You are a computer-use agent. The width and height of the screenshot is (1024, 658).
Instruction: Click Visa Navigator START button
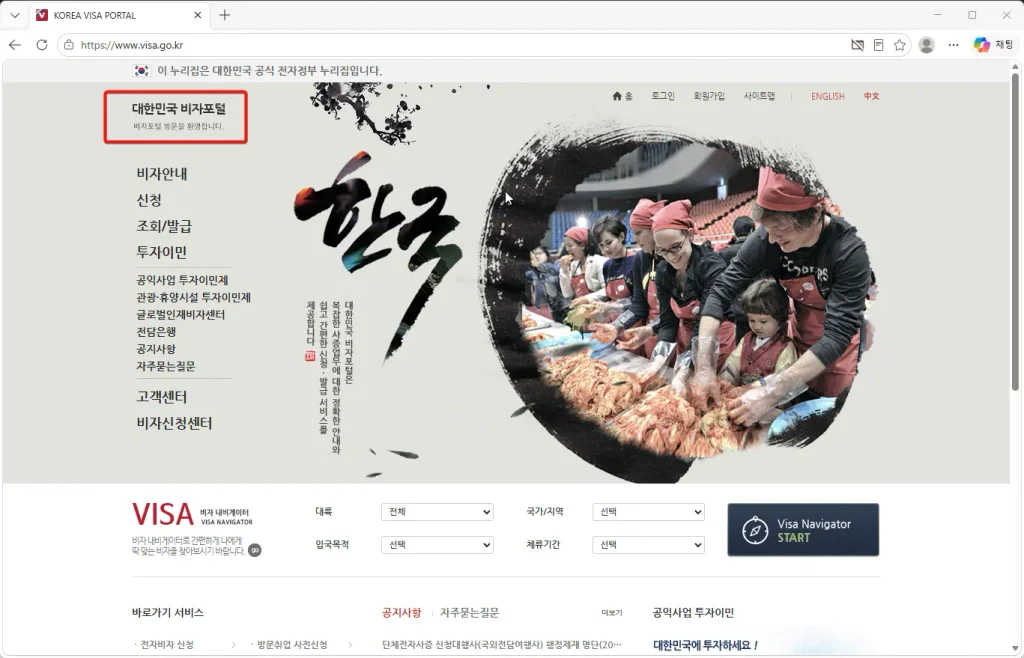click(x=803, y=530)
